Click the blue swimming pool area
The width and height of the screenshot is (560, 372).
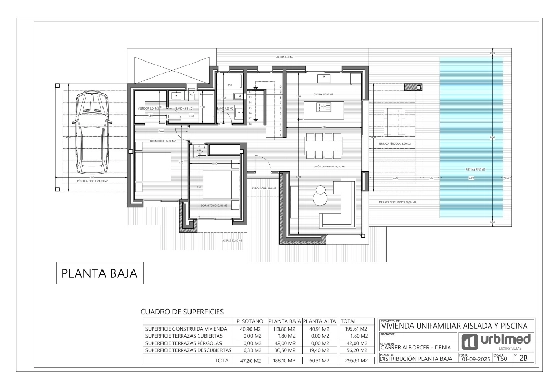471,137
